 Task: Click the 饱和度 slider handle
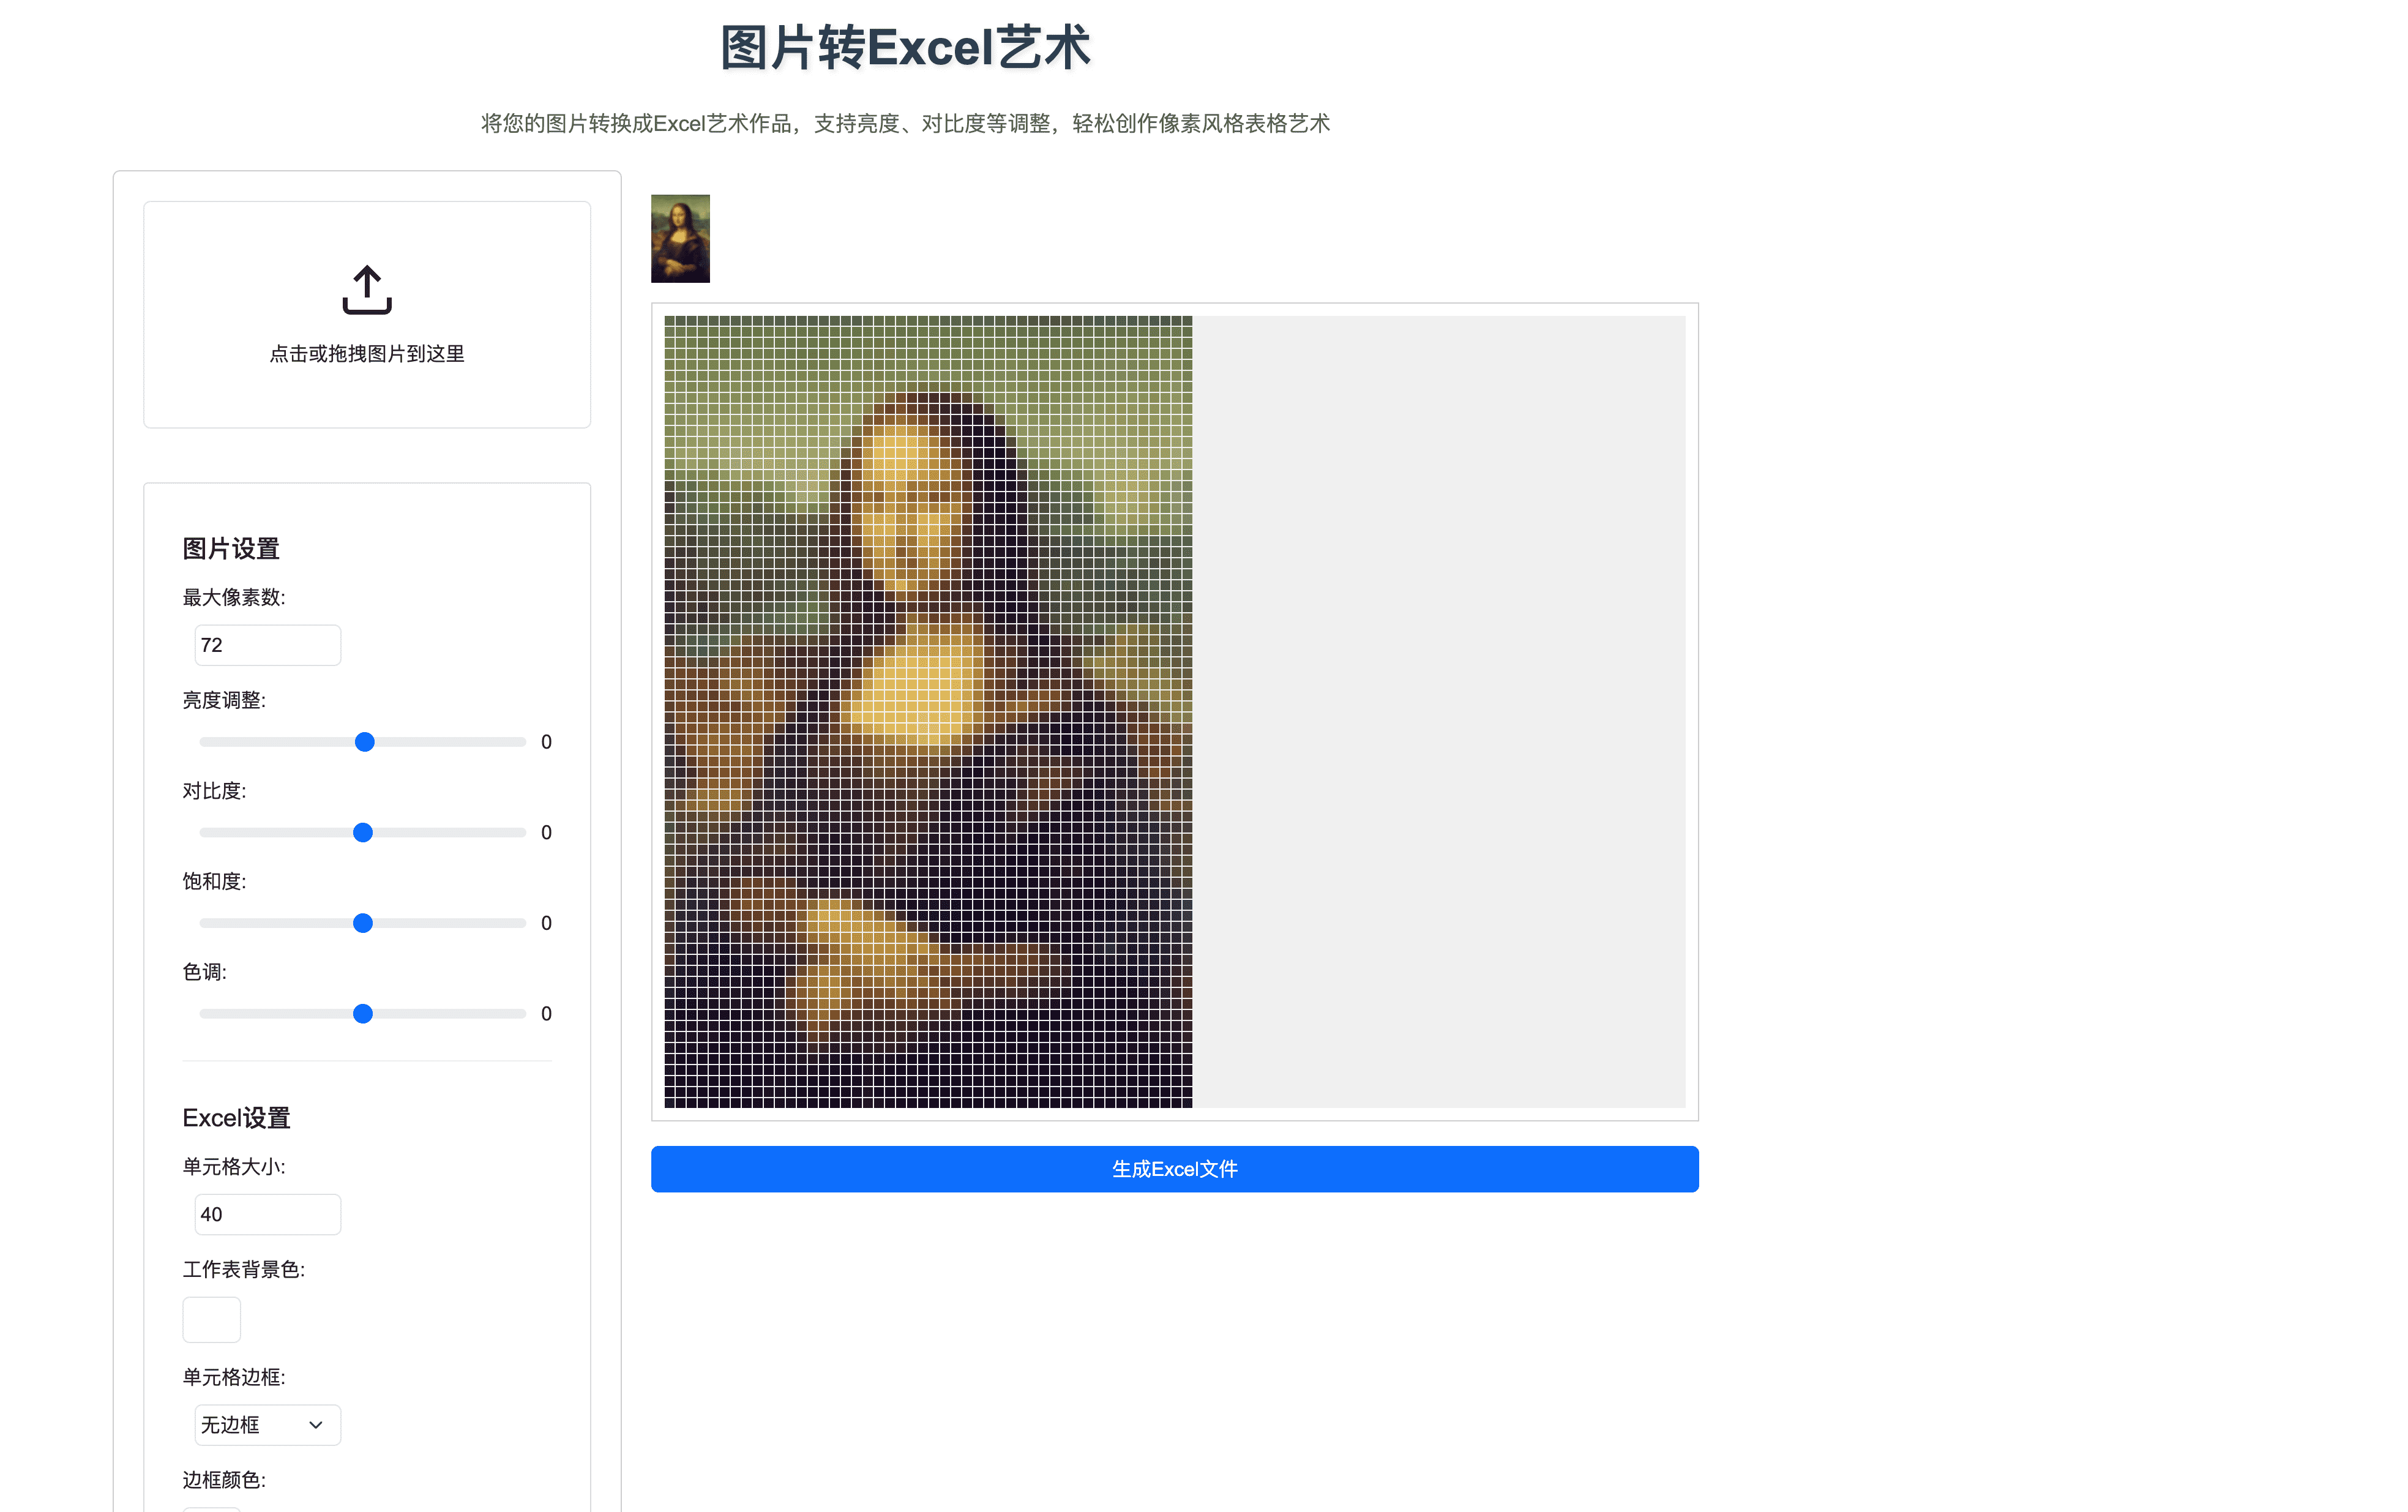(x=363, y=923)
